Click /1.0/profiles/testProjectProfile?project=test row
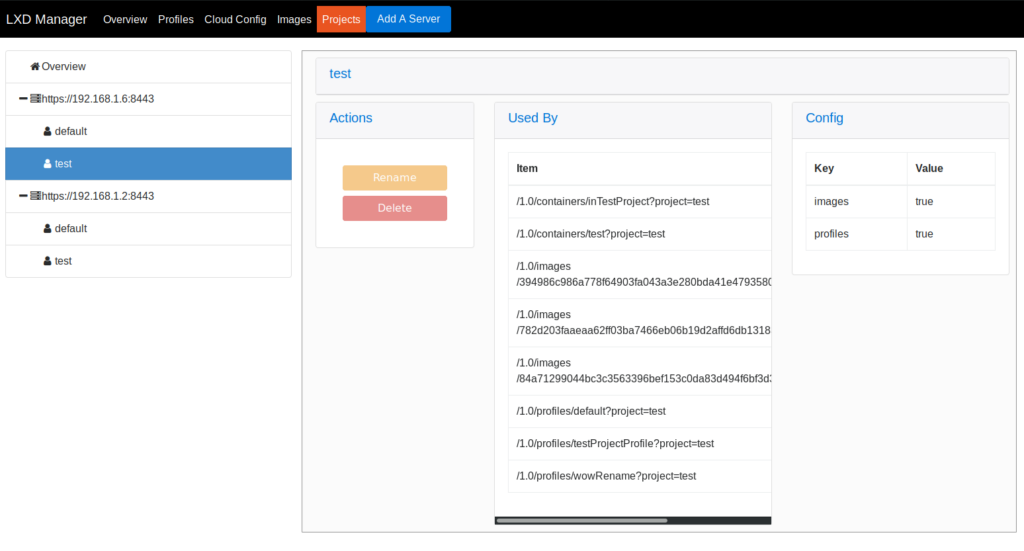Viewport: 1024px width, 551px height. pyautogui.click(x=639, y=444)
